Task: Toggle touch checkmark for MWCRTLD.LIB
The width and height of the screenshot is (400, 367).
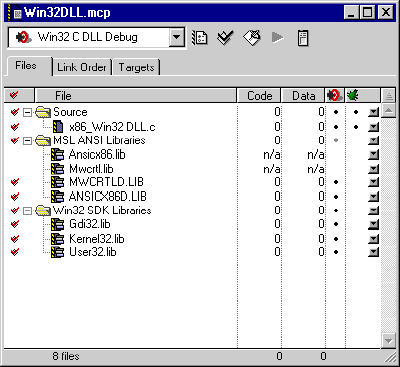Action: point(14,182)
